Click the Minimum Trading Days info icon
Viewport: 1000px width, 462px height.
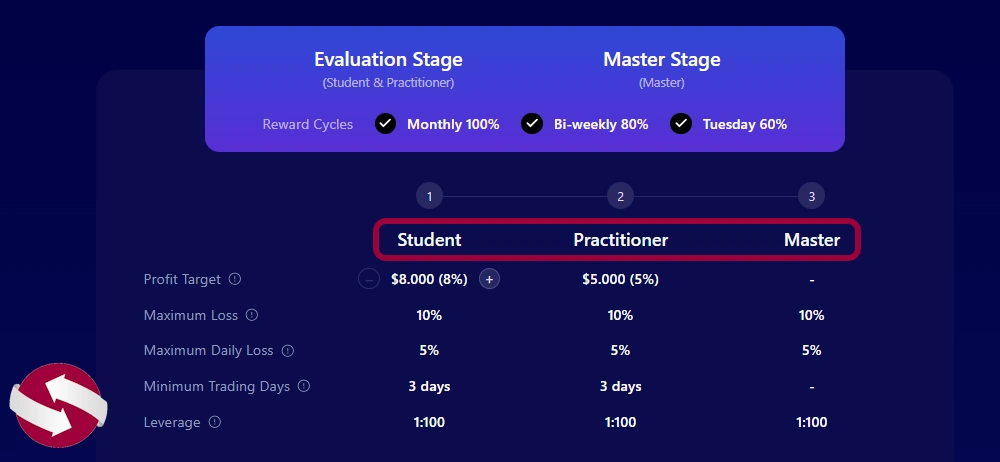click(x=304, y=386)
